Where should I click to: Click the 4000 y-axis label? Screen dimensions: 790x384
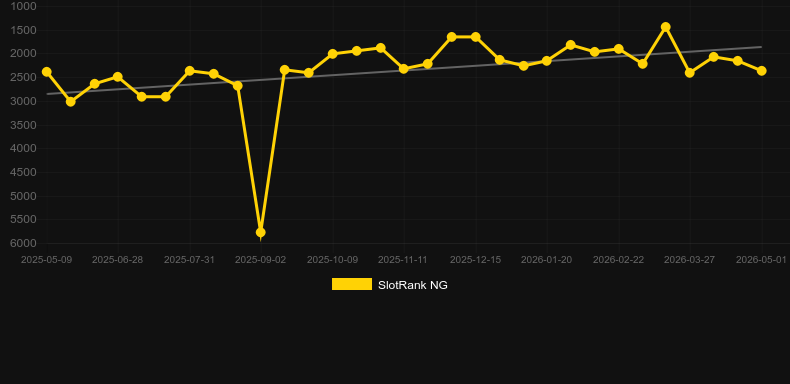click(x=23, y=149)
